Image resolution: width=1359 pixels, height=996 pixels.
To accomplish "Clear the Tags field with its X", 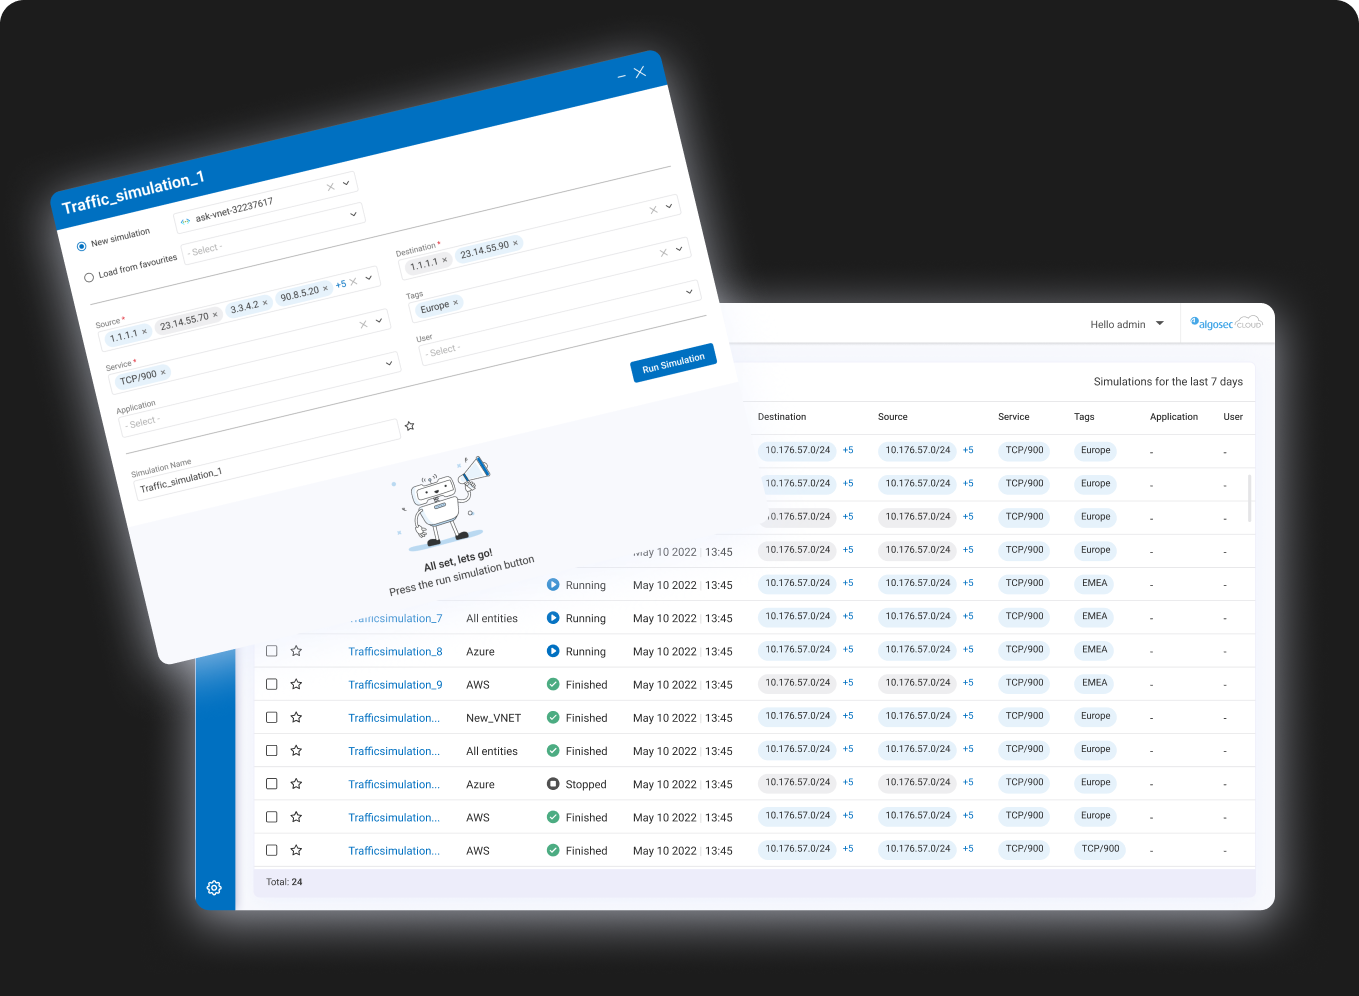I will tap(663, 253).
